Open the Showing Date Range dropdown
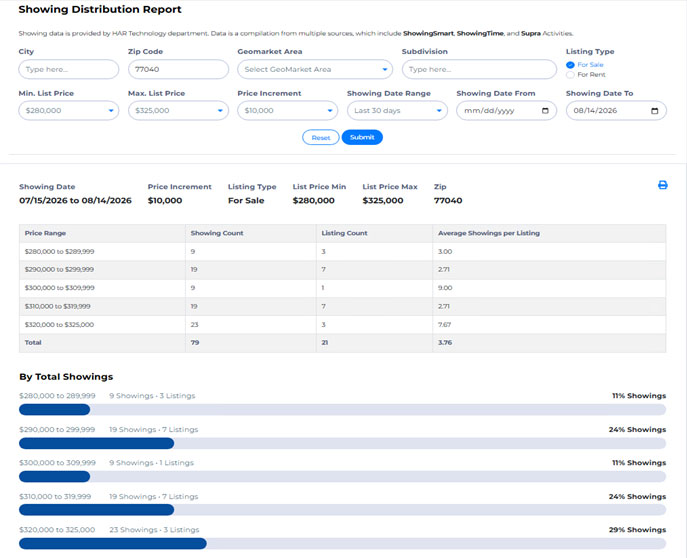687x558 pixels. (x=397, y=111)
